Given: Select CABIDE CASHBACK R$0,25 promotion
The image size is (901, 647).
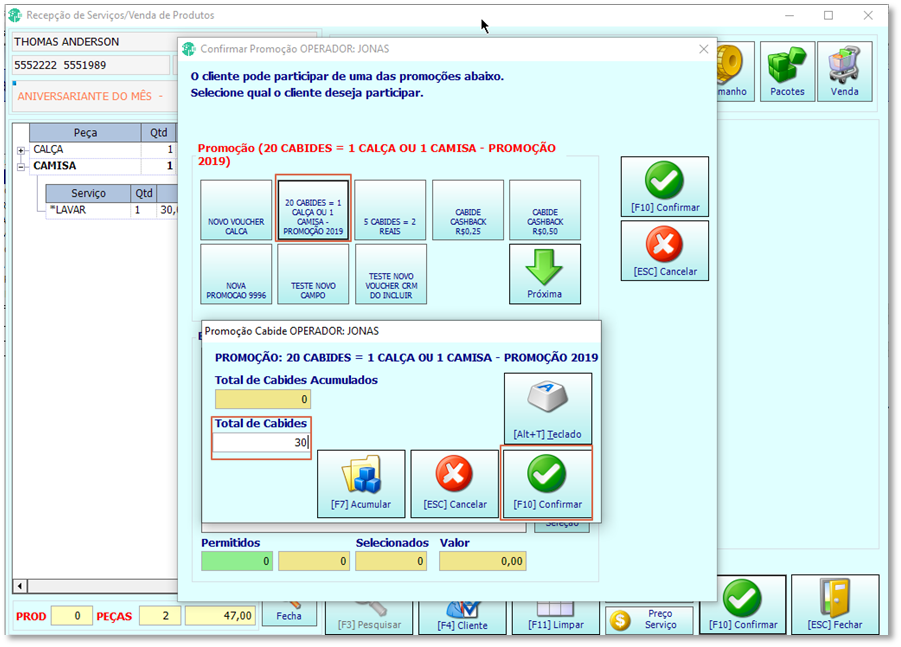Looking at the screenshot, I should (468, 210).
